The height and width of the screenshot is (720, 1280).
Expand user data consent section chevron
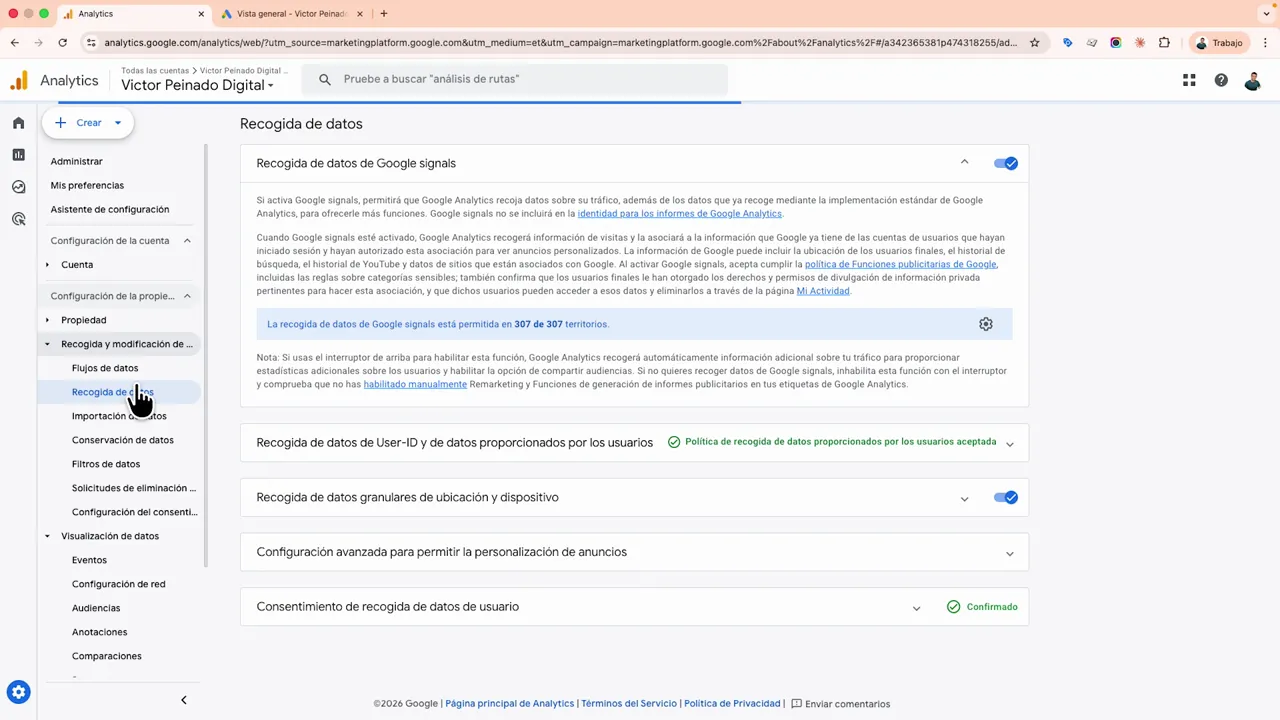[916, 608]
